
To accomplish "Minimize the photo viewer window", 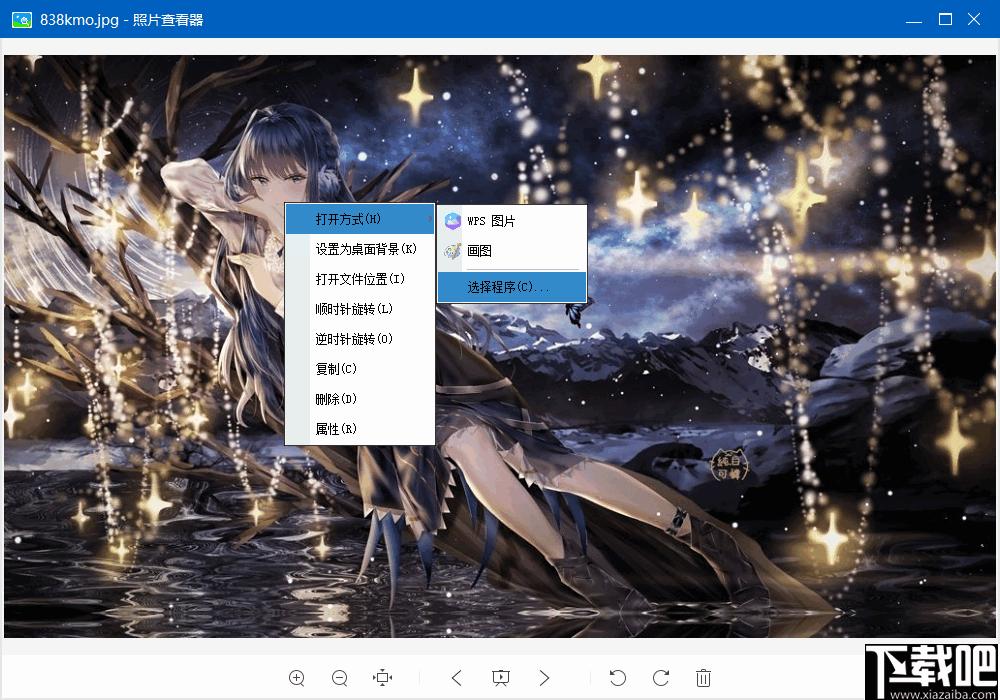I will [x=914, y=20].
